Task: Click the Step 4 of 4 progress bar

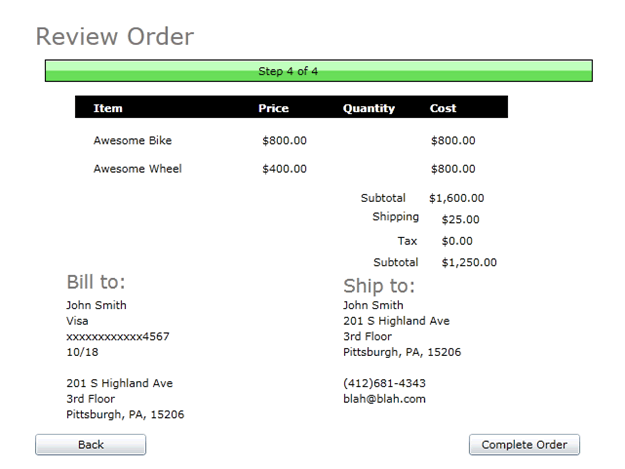Action: click(318, 71)
